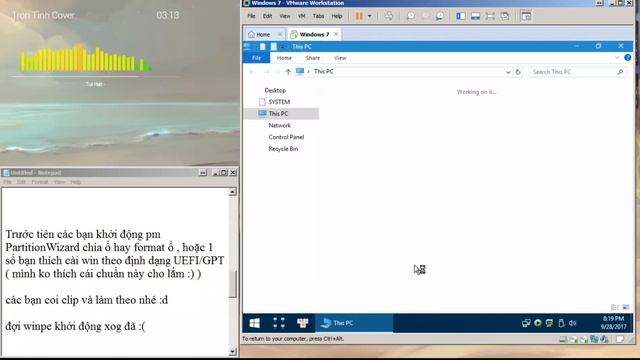Open Notepad View menu
The width and height of the screenshot is (640, 360).
point(60,182)
